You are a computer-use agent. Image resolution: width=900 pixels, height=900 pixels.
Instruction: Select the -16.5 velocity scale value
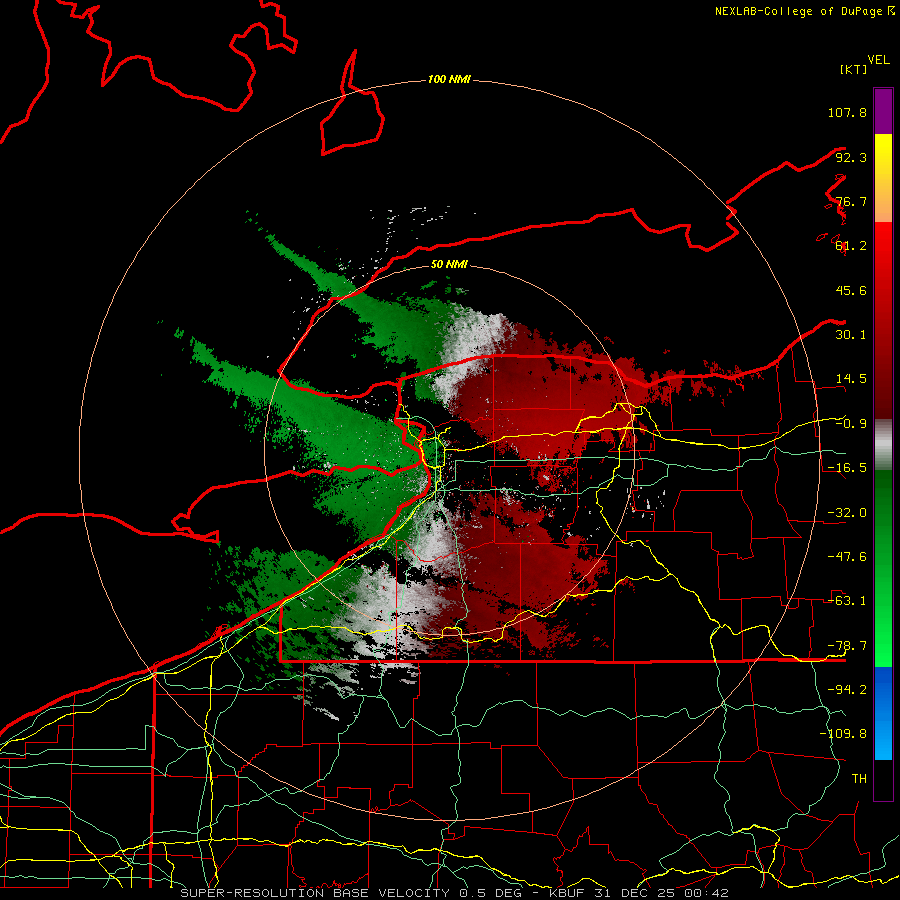pos(847,468)
